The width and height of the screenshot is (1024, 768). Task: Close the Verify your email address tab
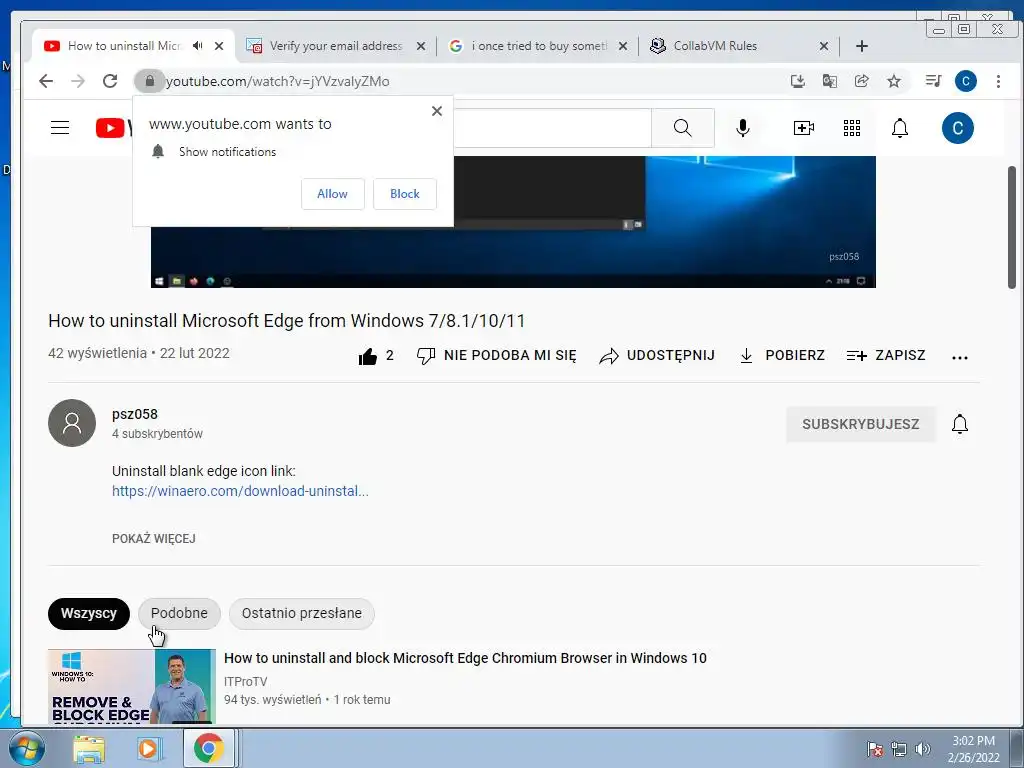click(x=421, y=46)
